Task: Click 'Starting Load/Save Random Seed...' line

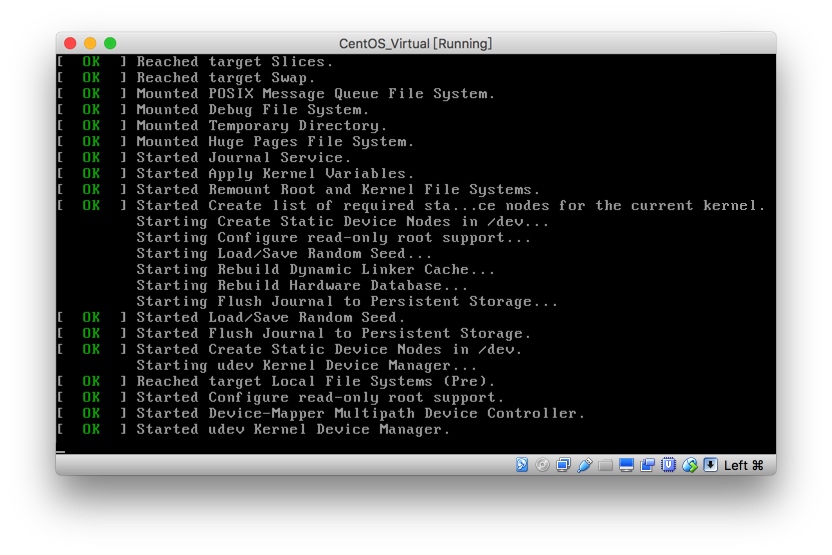Action: 284,254
